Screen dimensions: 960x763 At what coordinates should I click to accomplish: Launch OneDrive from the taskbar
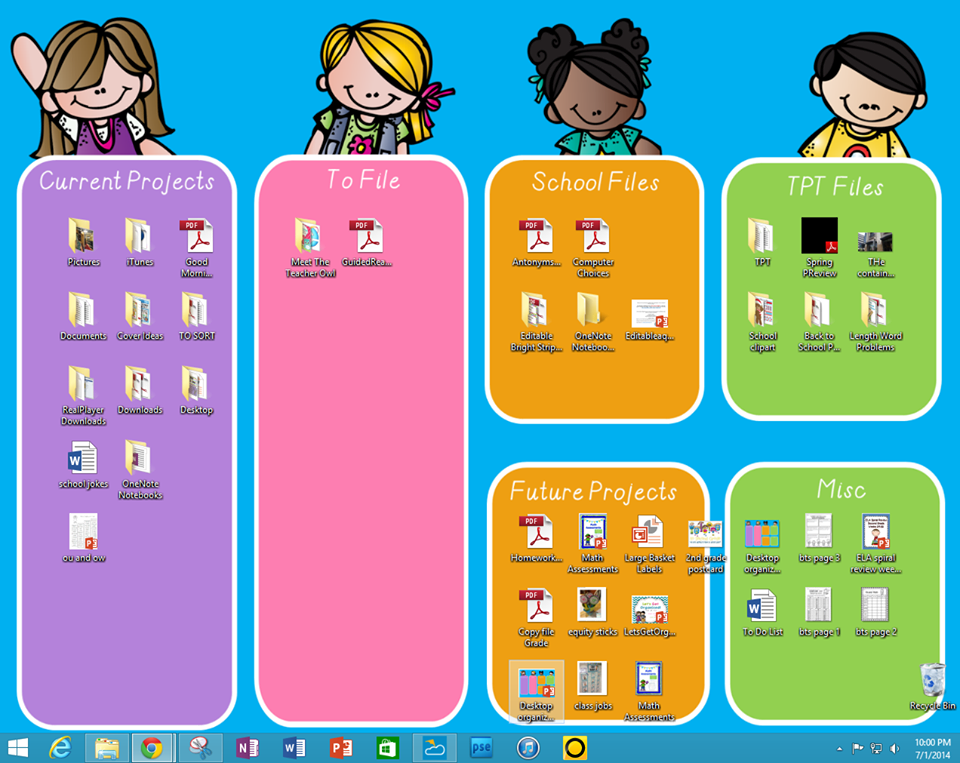click(x=433, y=748)
